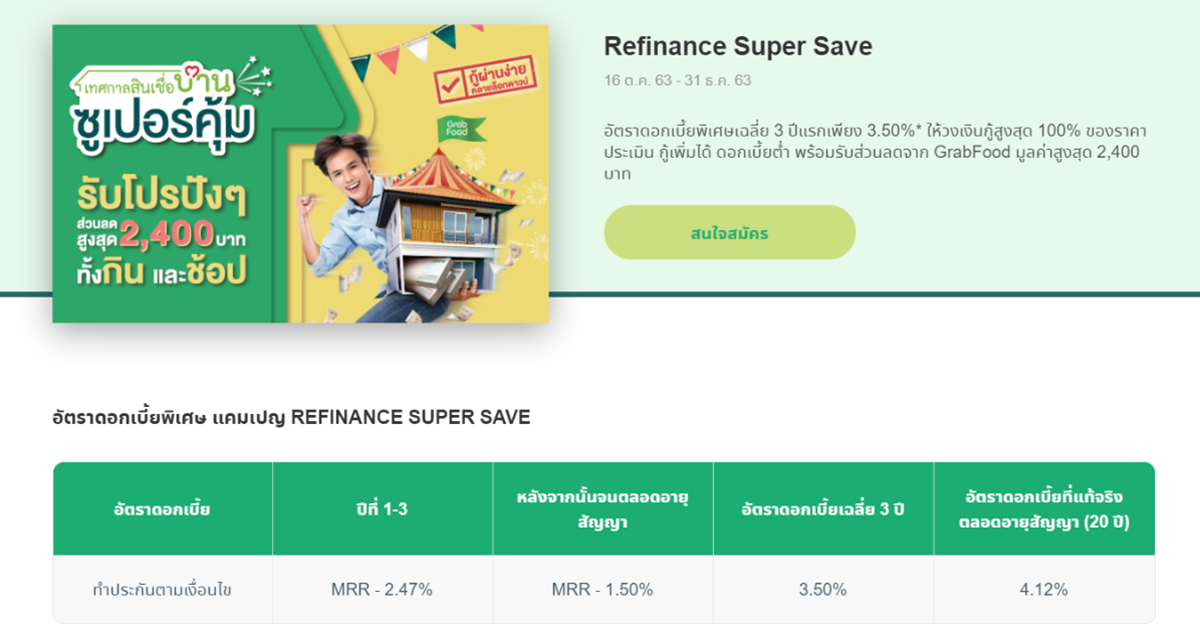The height and width of the screenshot is (634, 1200).
Task: Select the อัตราดอกเบี้ย column header
Action: 162,509
